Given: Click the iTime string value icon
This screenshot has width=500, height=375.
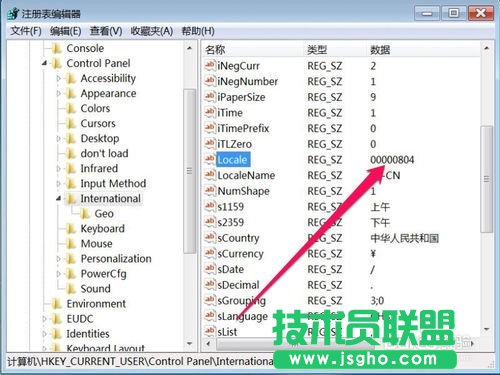Looking at the screenshot, I should (x=210, y=112).
